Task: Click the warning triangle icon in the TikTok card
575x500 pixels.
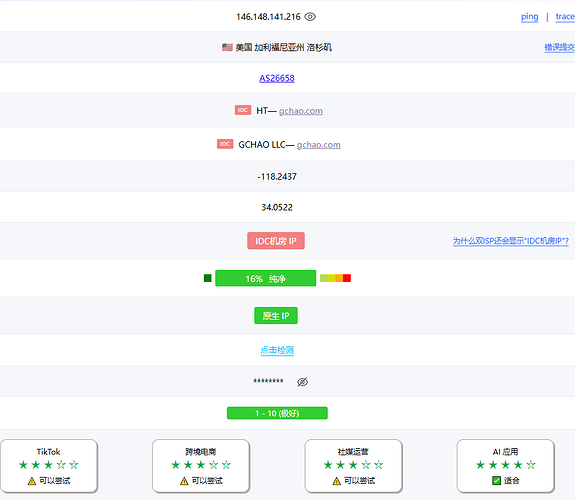Action: click(x=32, y=481)
